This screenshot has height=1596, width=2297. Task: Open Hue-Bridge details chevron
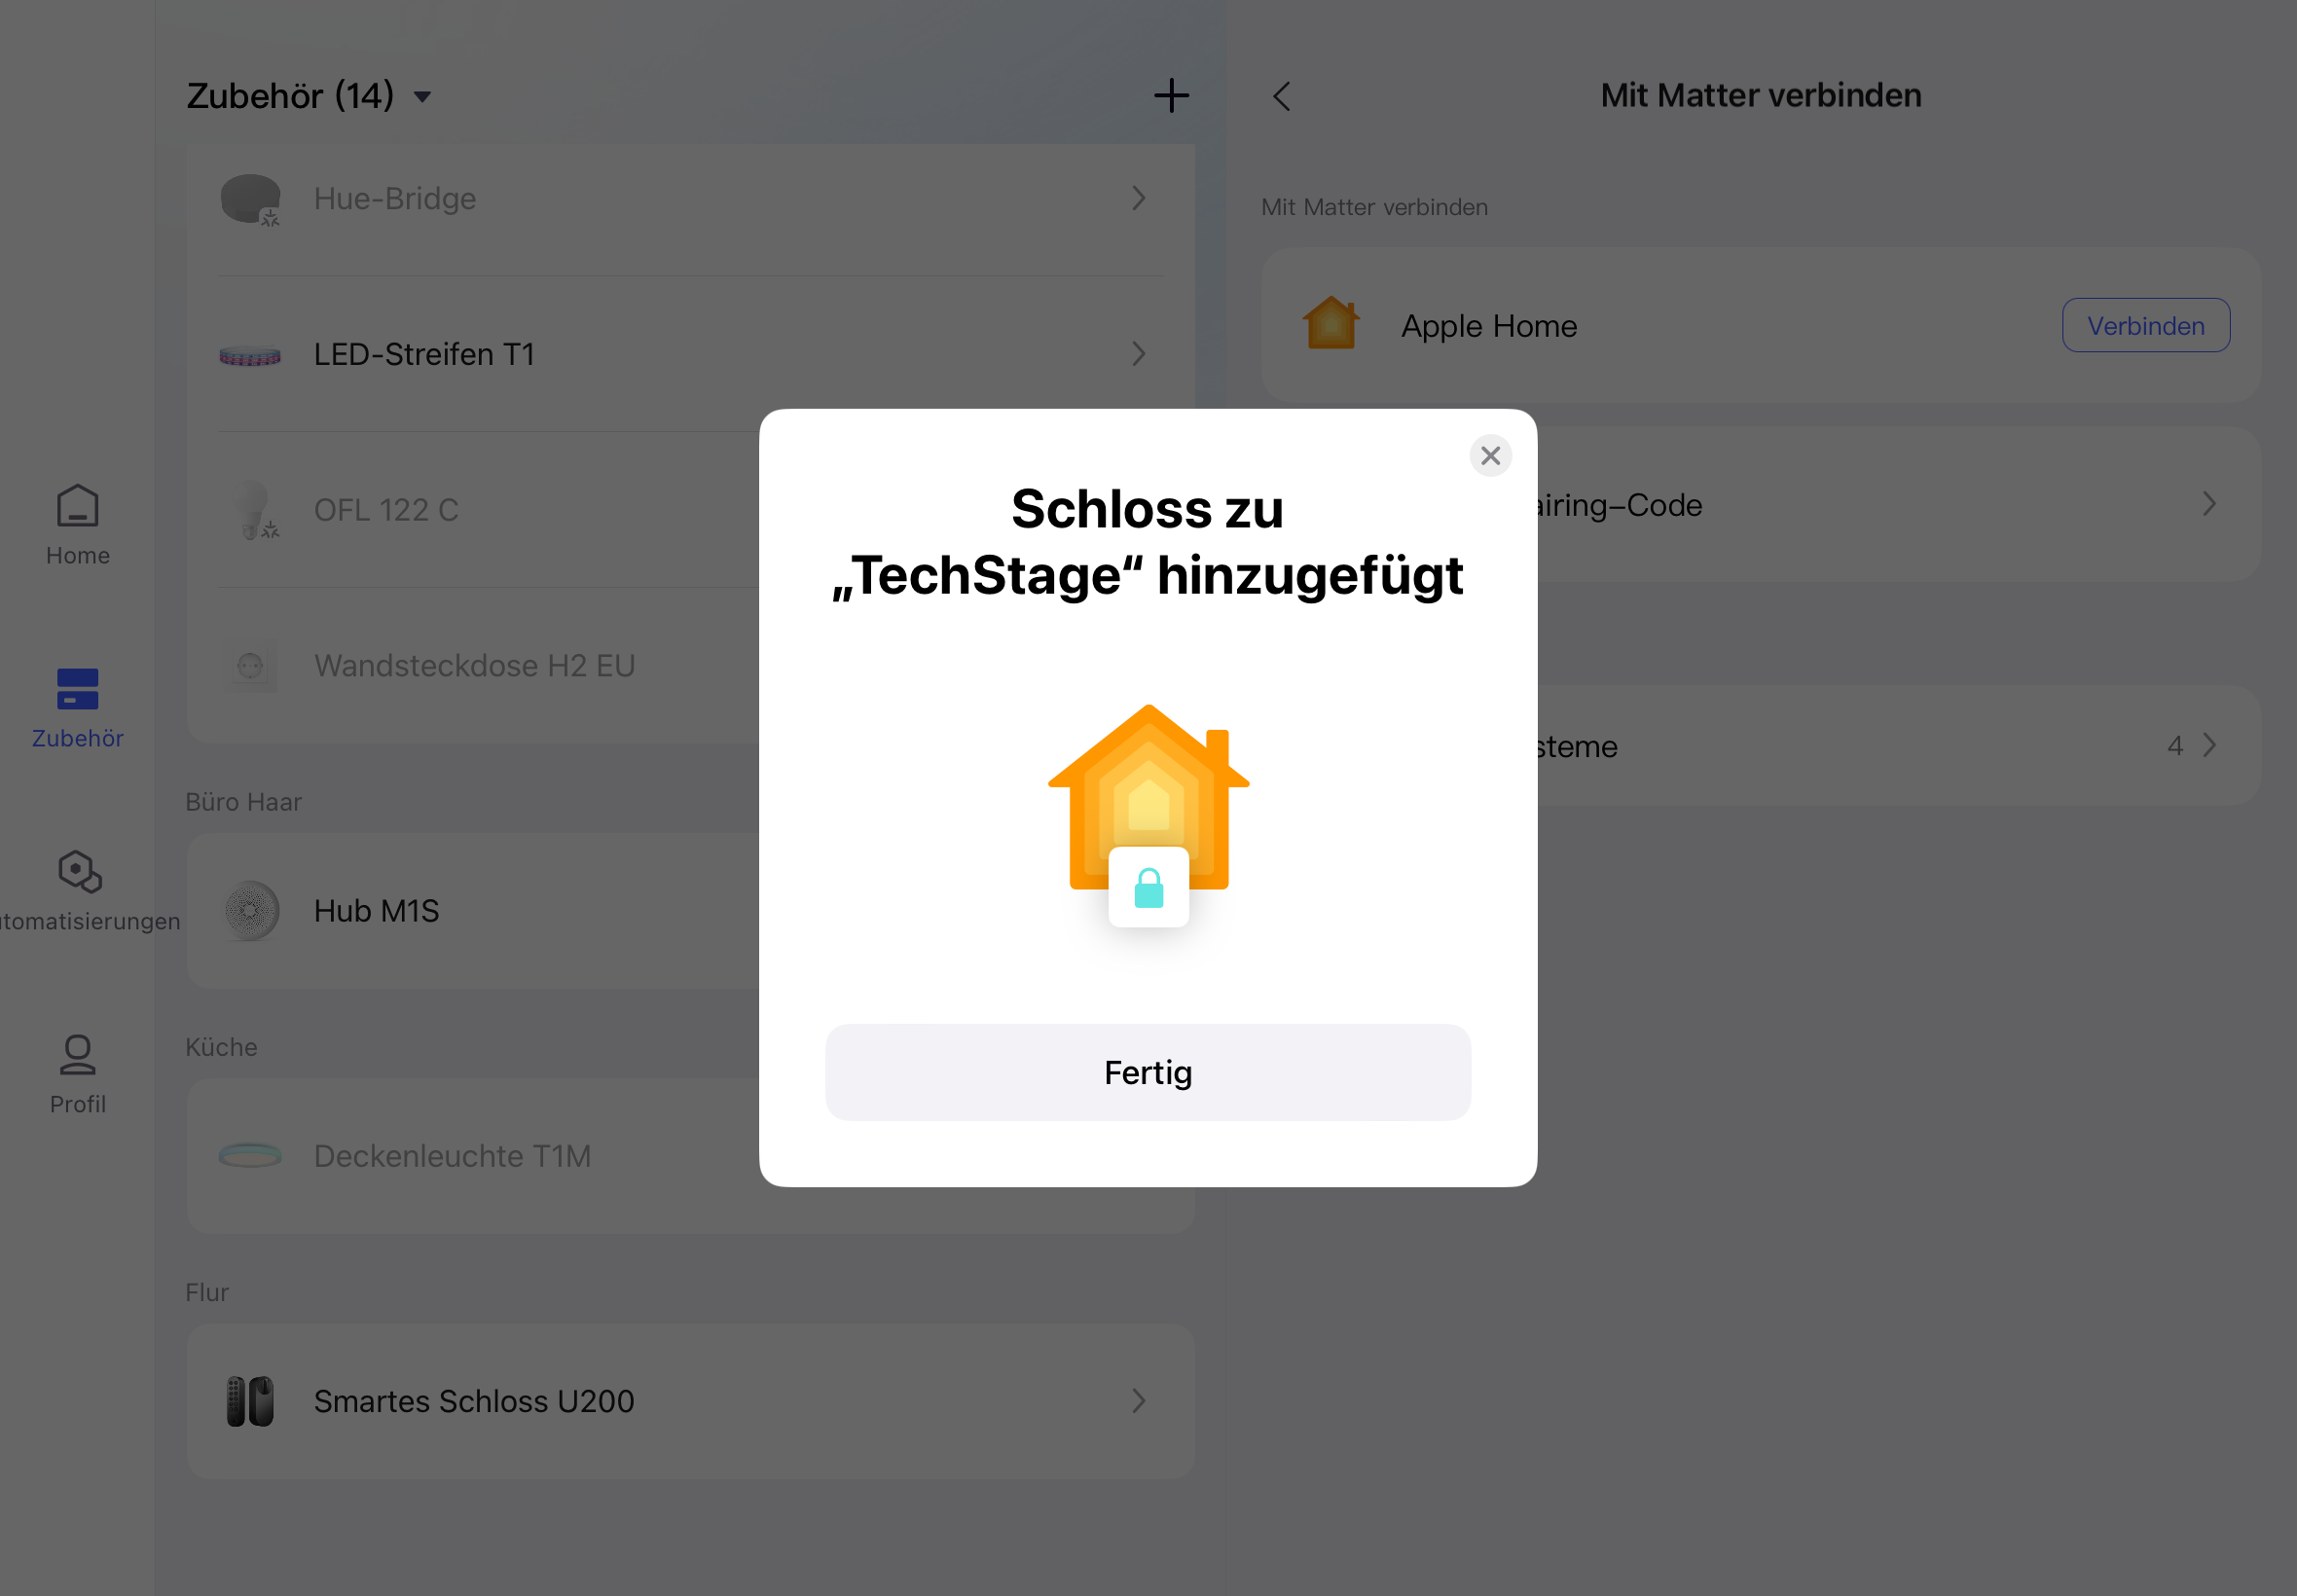point(1138,198)
